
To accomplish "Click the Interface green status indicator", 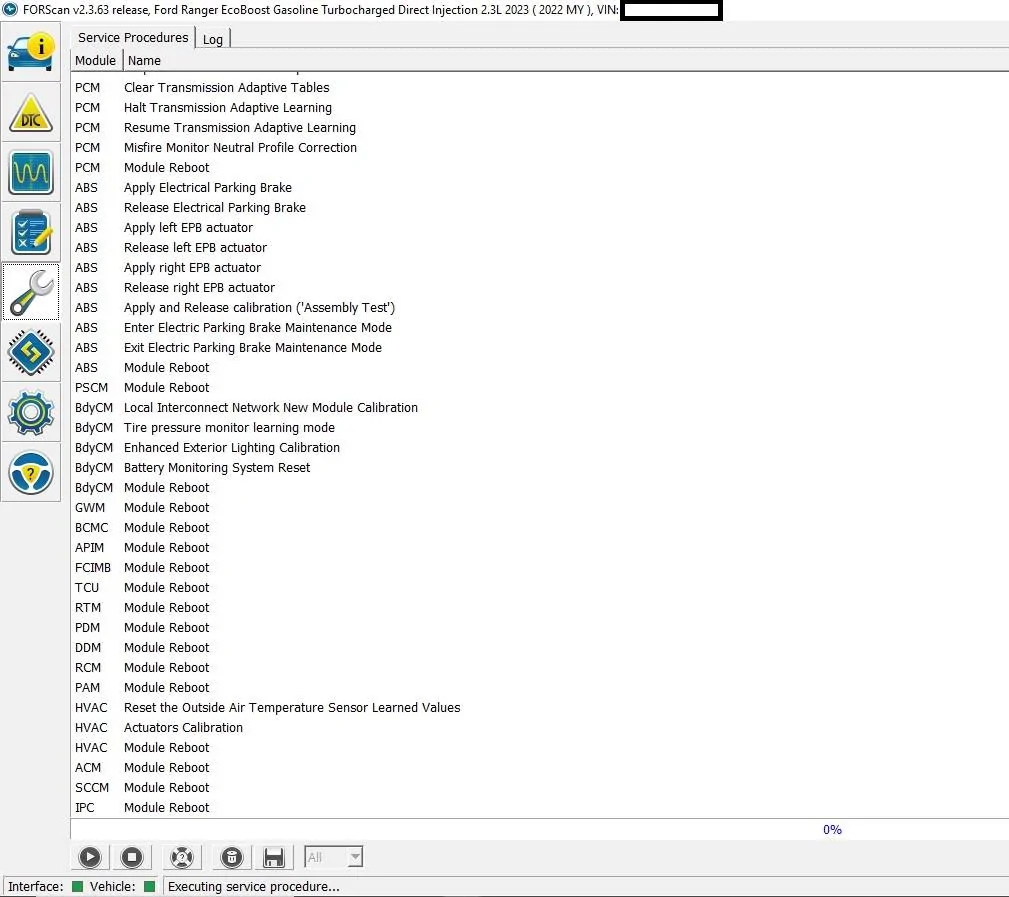I will 77,886.
